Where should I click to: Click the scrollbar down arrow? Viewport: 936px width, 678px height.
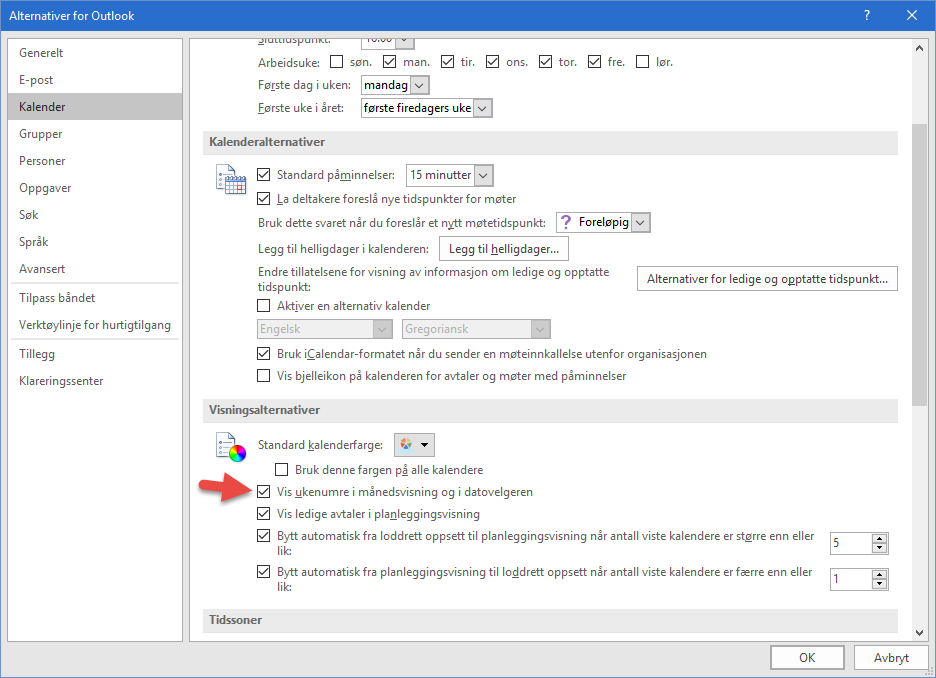point(919,633)
